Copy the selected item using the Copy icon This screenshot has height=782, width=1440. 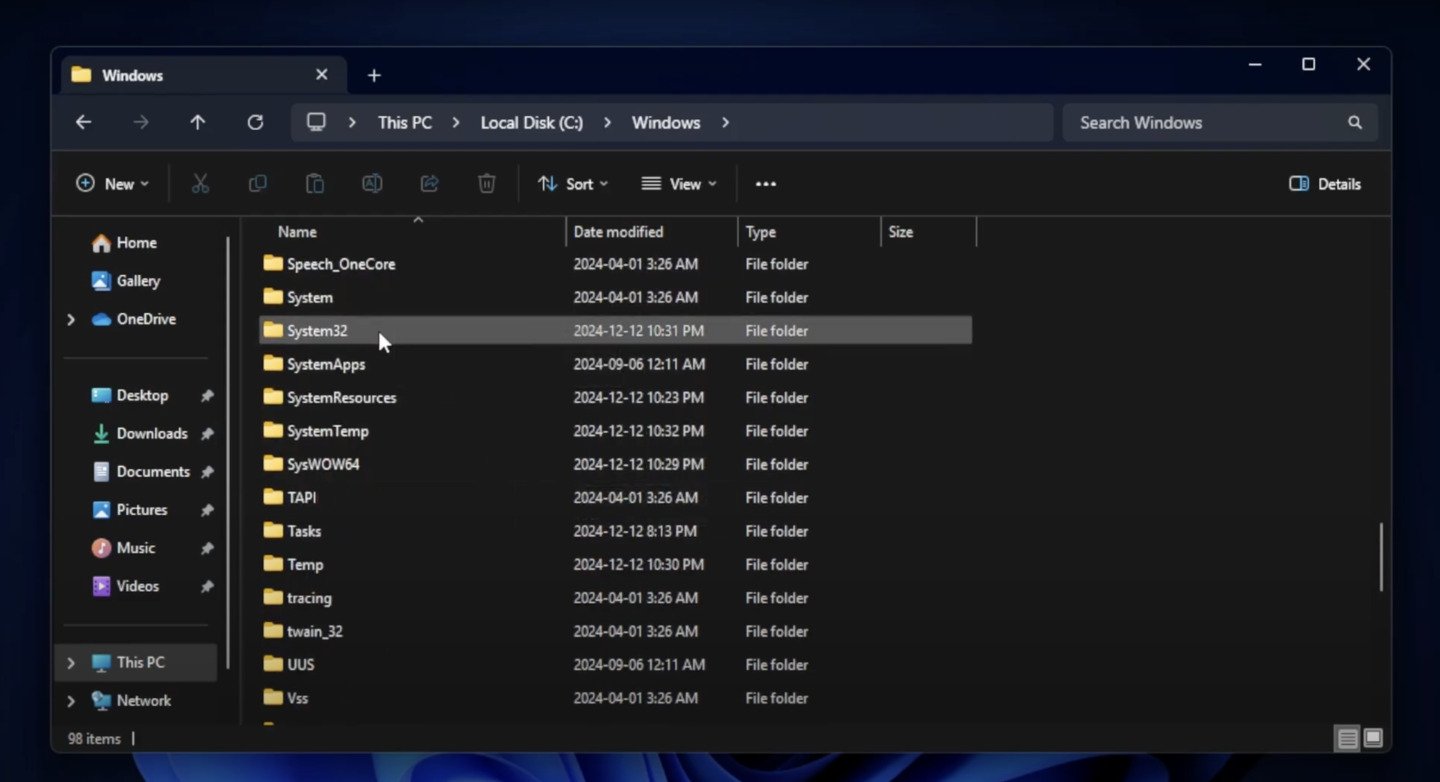257,183
